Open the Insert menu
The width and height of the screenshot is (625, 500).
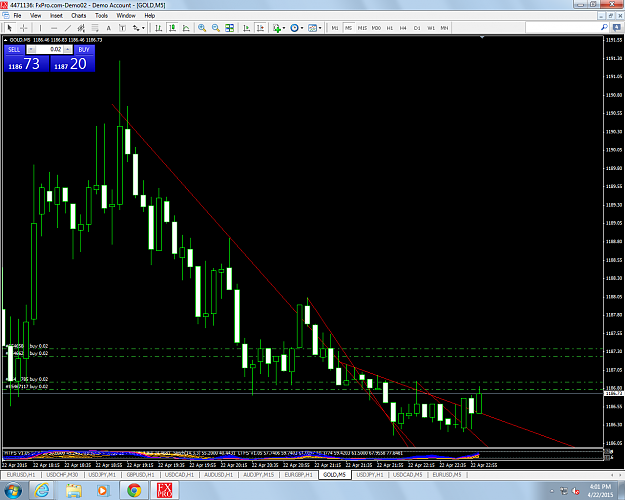coord(56,16)
